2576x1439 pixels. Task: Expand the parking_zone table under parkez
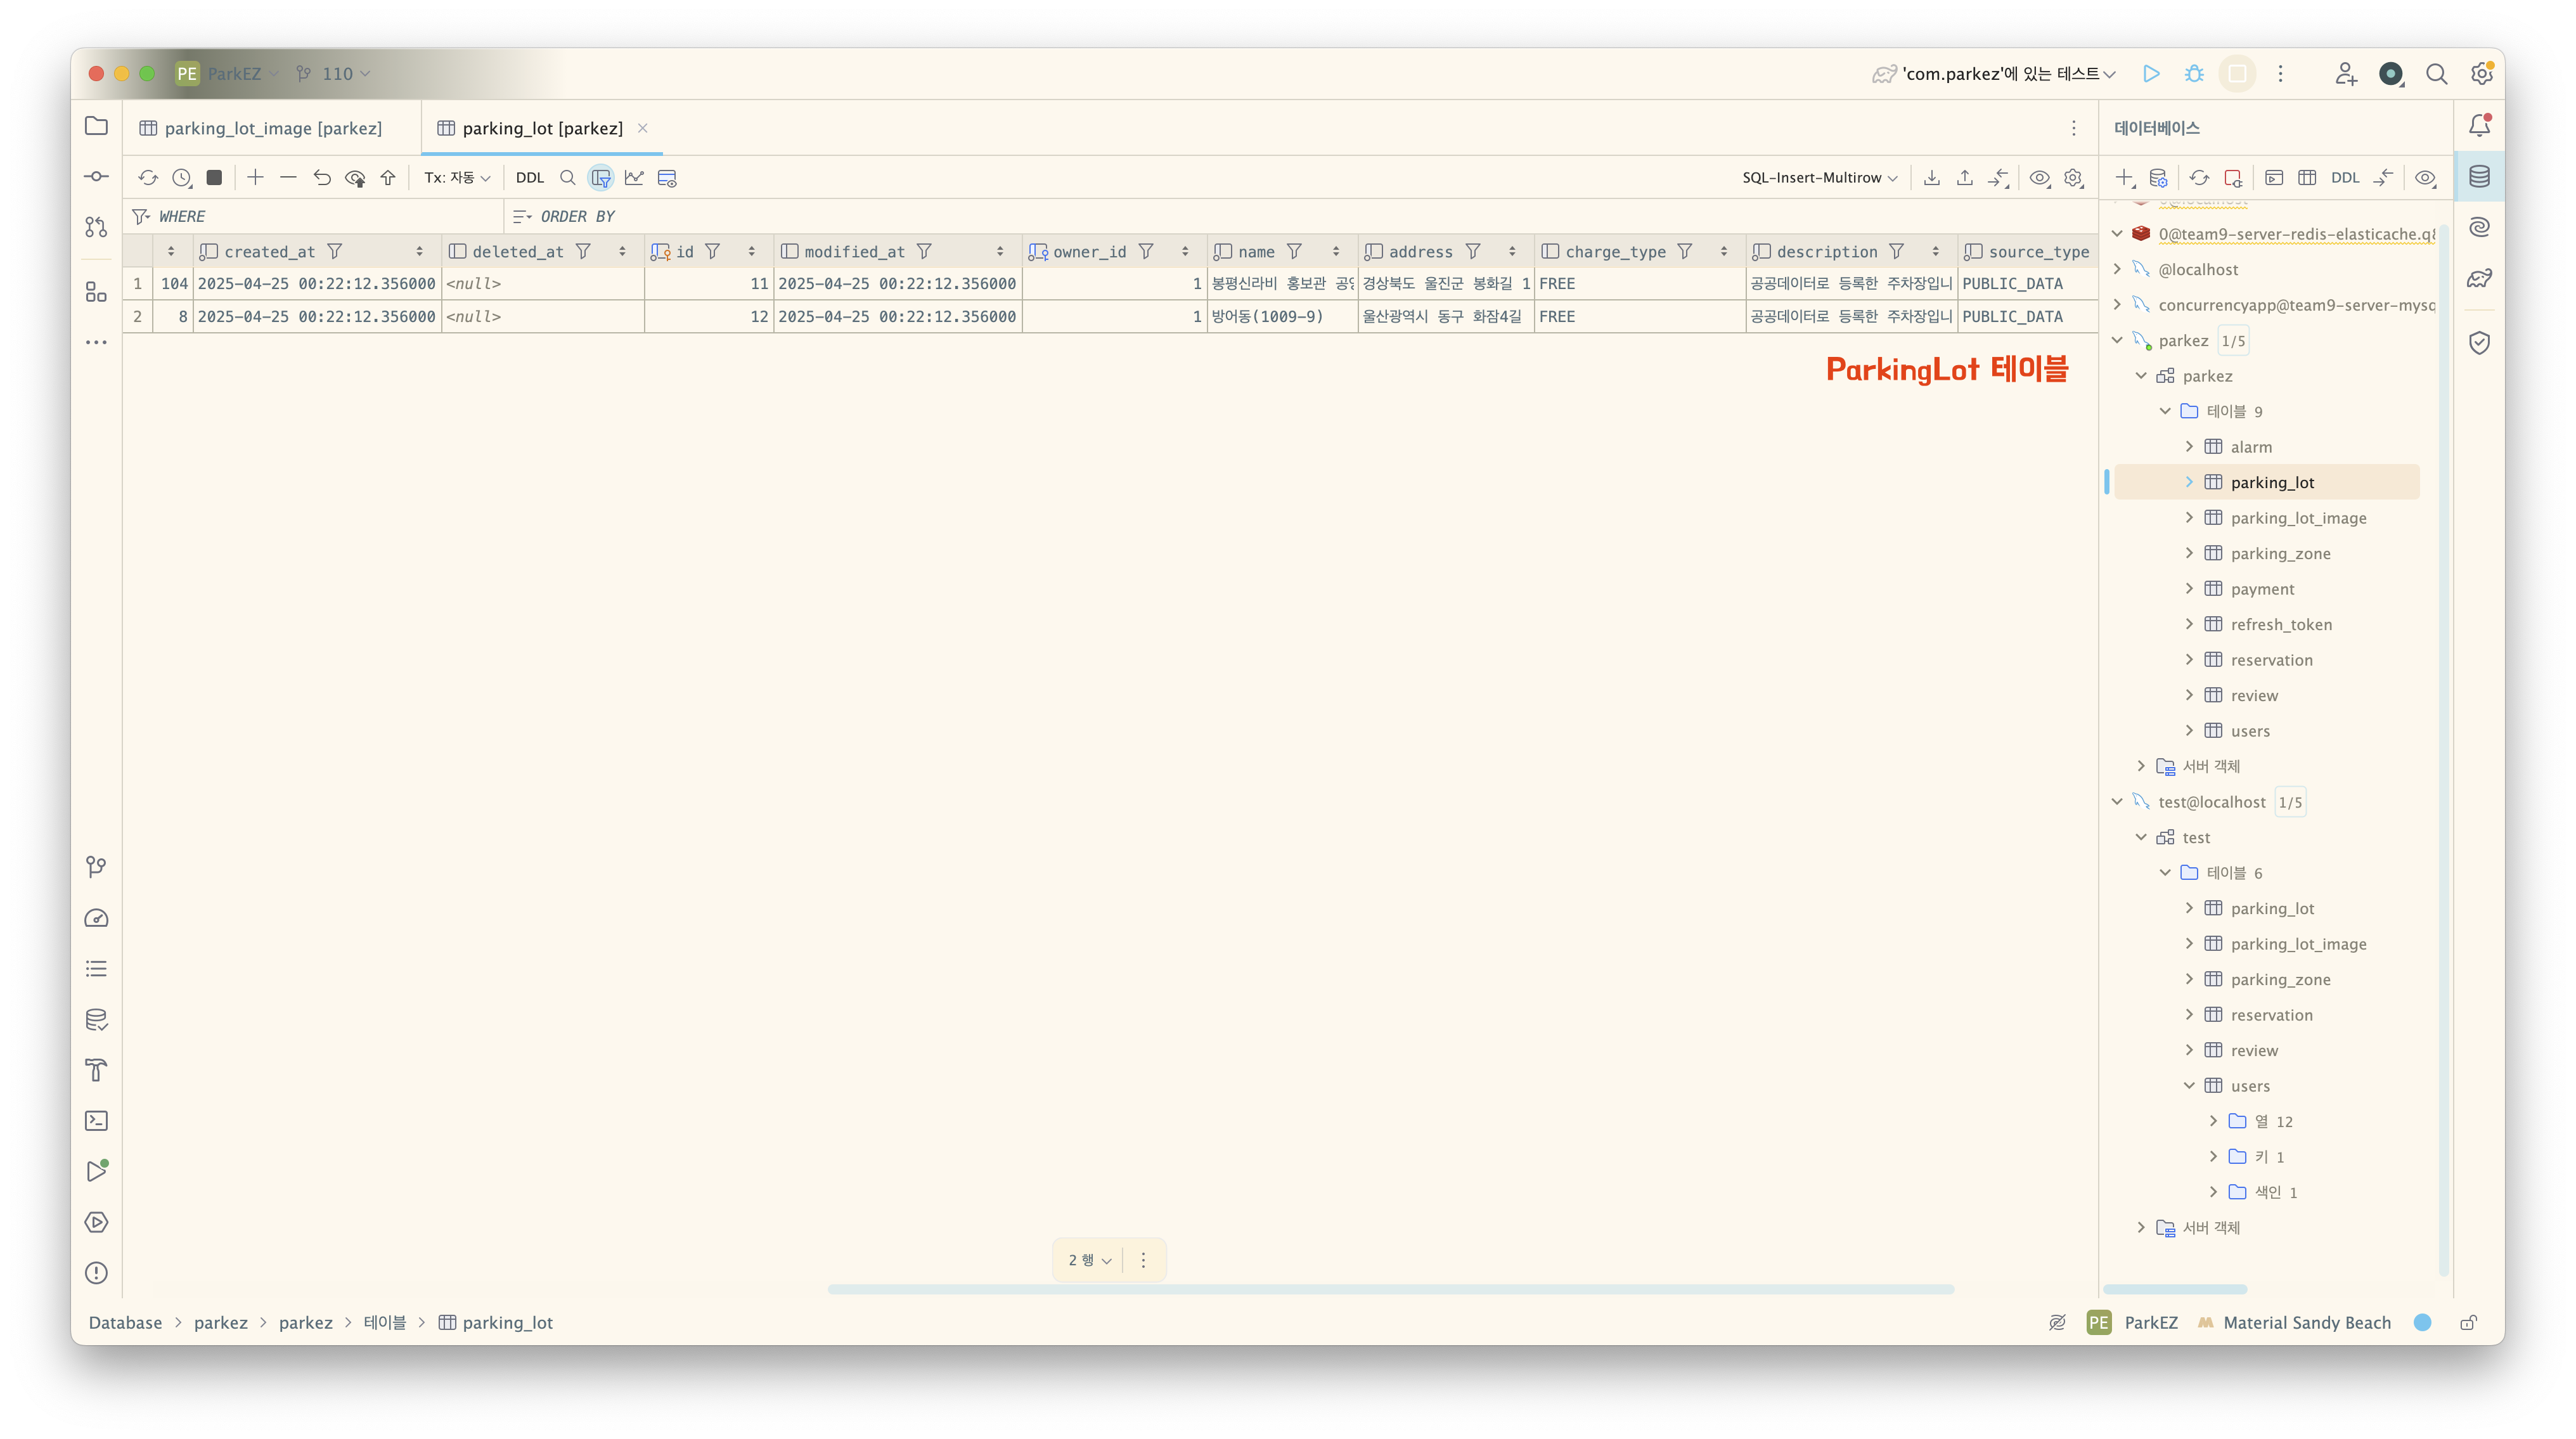[2189, 553]
